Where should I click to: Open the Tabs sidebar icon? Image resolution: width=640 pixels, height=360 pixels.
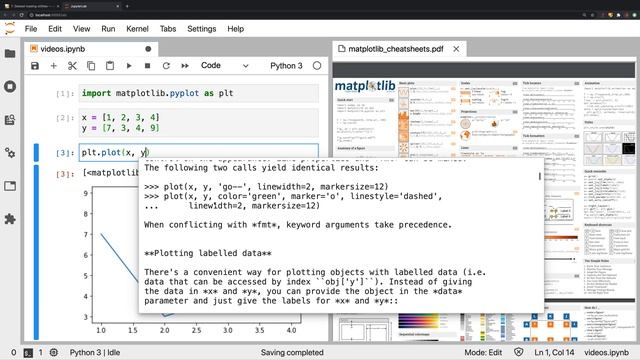(x=10, y=186)
